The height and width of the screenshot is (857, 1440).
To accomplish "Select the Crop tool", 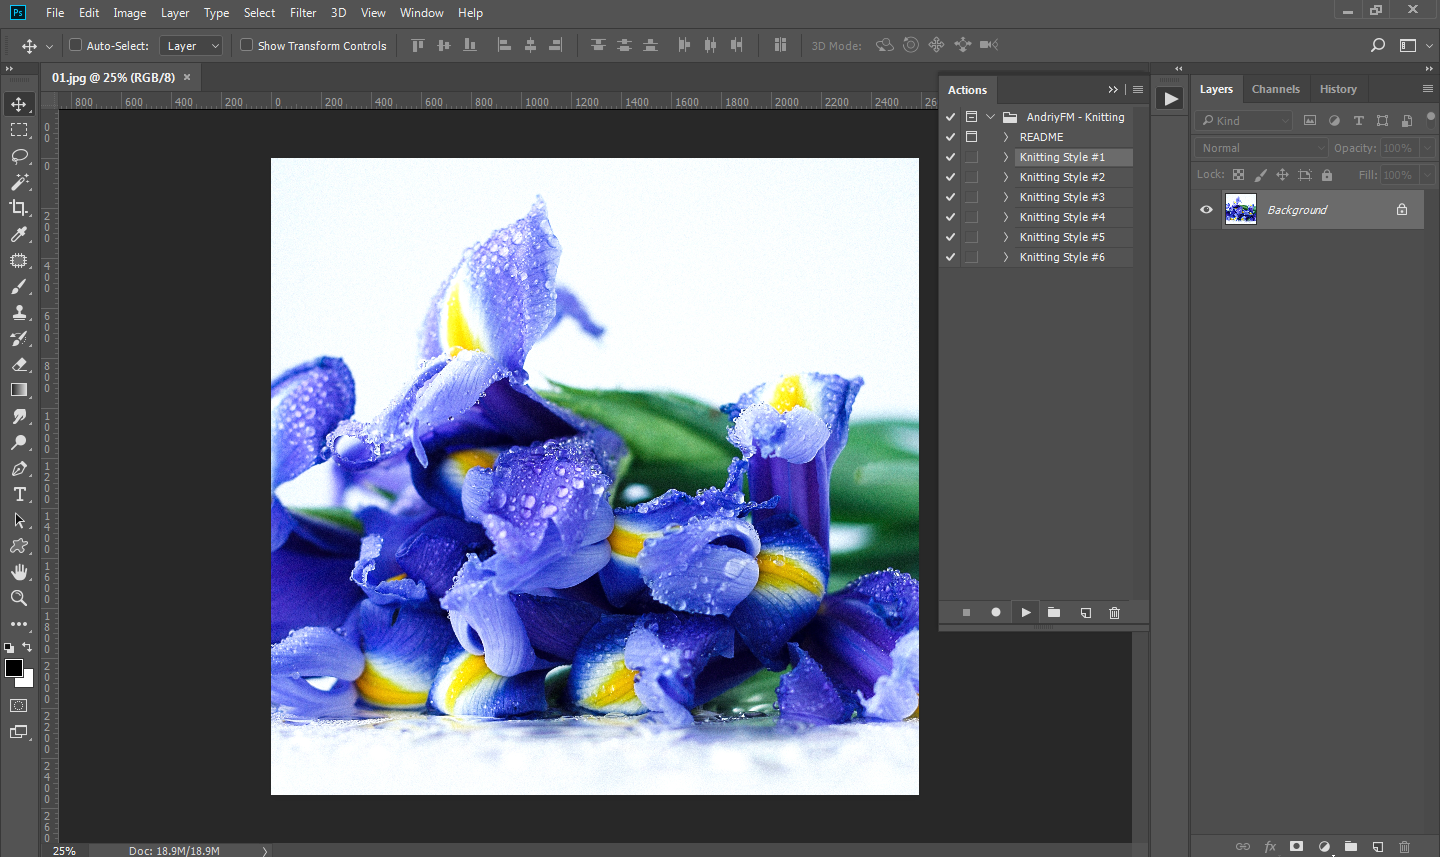I will click(x=19, y=208).
